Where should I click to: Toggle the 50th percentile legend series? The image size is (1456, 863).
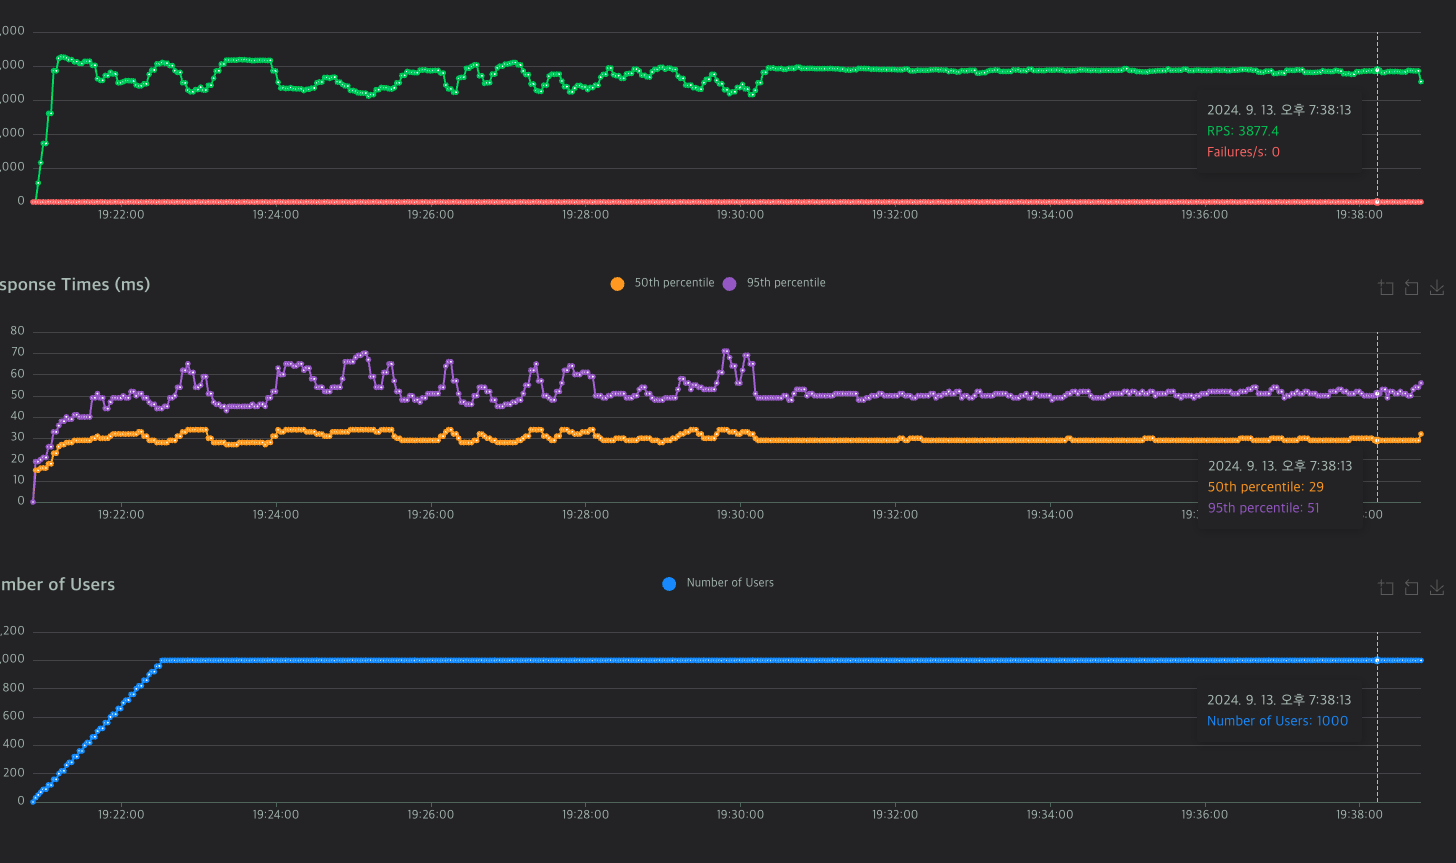pos(663,283)
